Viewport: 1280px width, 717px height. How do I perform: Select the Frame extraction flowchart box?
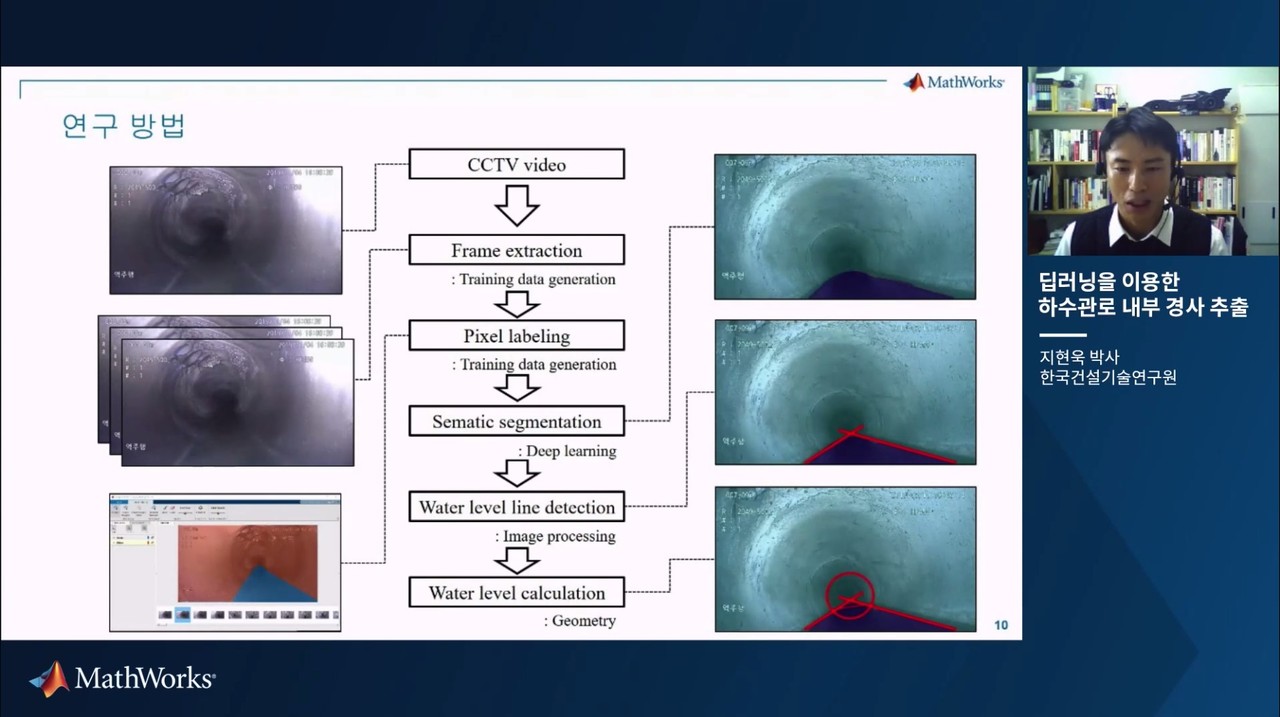[x=517, y=250]
